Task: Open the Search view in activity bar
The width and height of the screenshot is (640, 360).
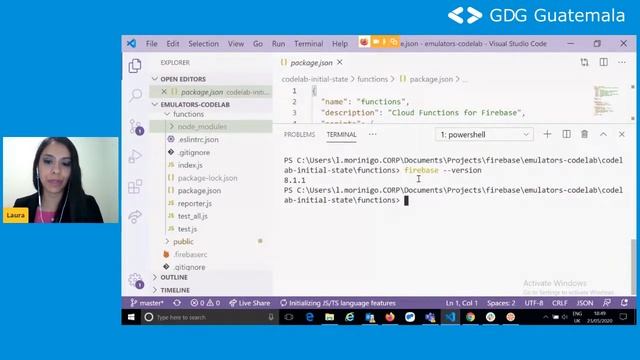Action: coord(135,95)
